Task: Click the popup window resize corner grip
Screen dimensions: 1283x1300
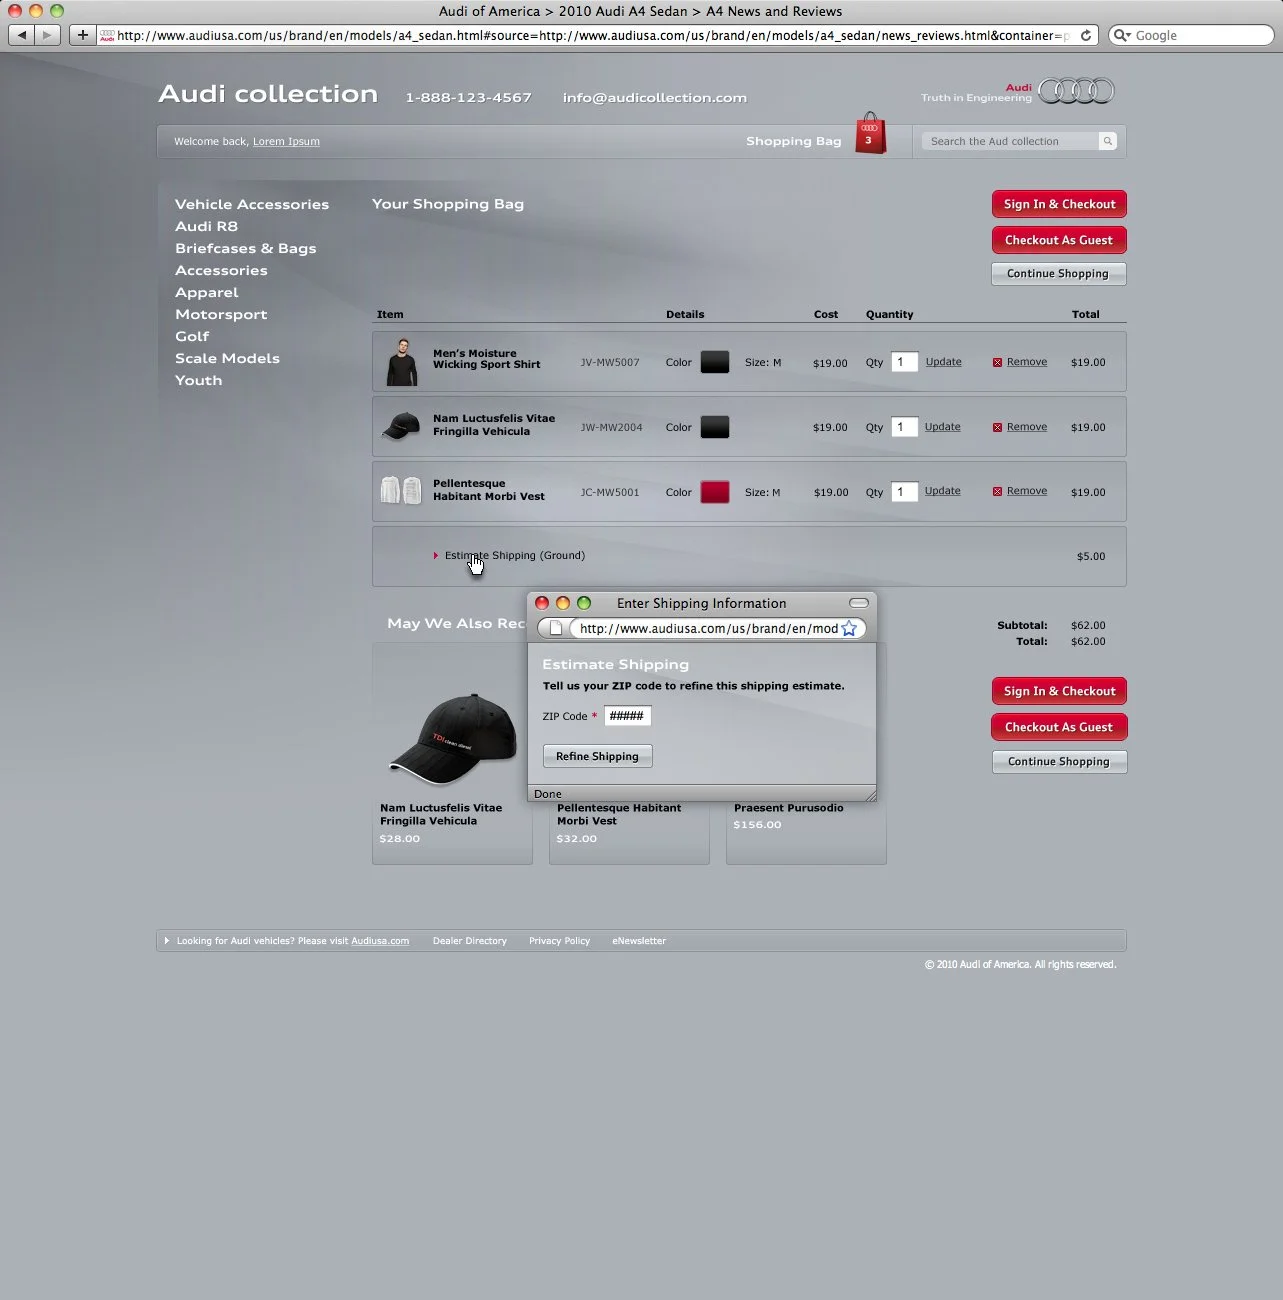Action: (x=870, y=794)
